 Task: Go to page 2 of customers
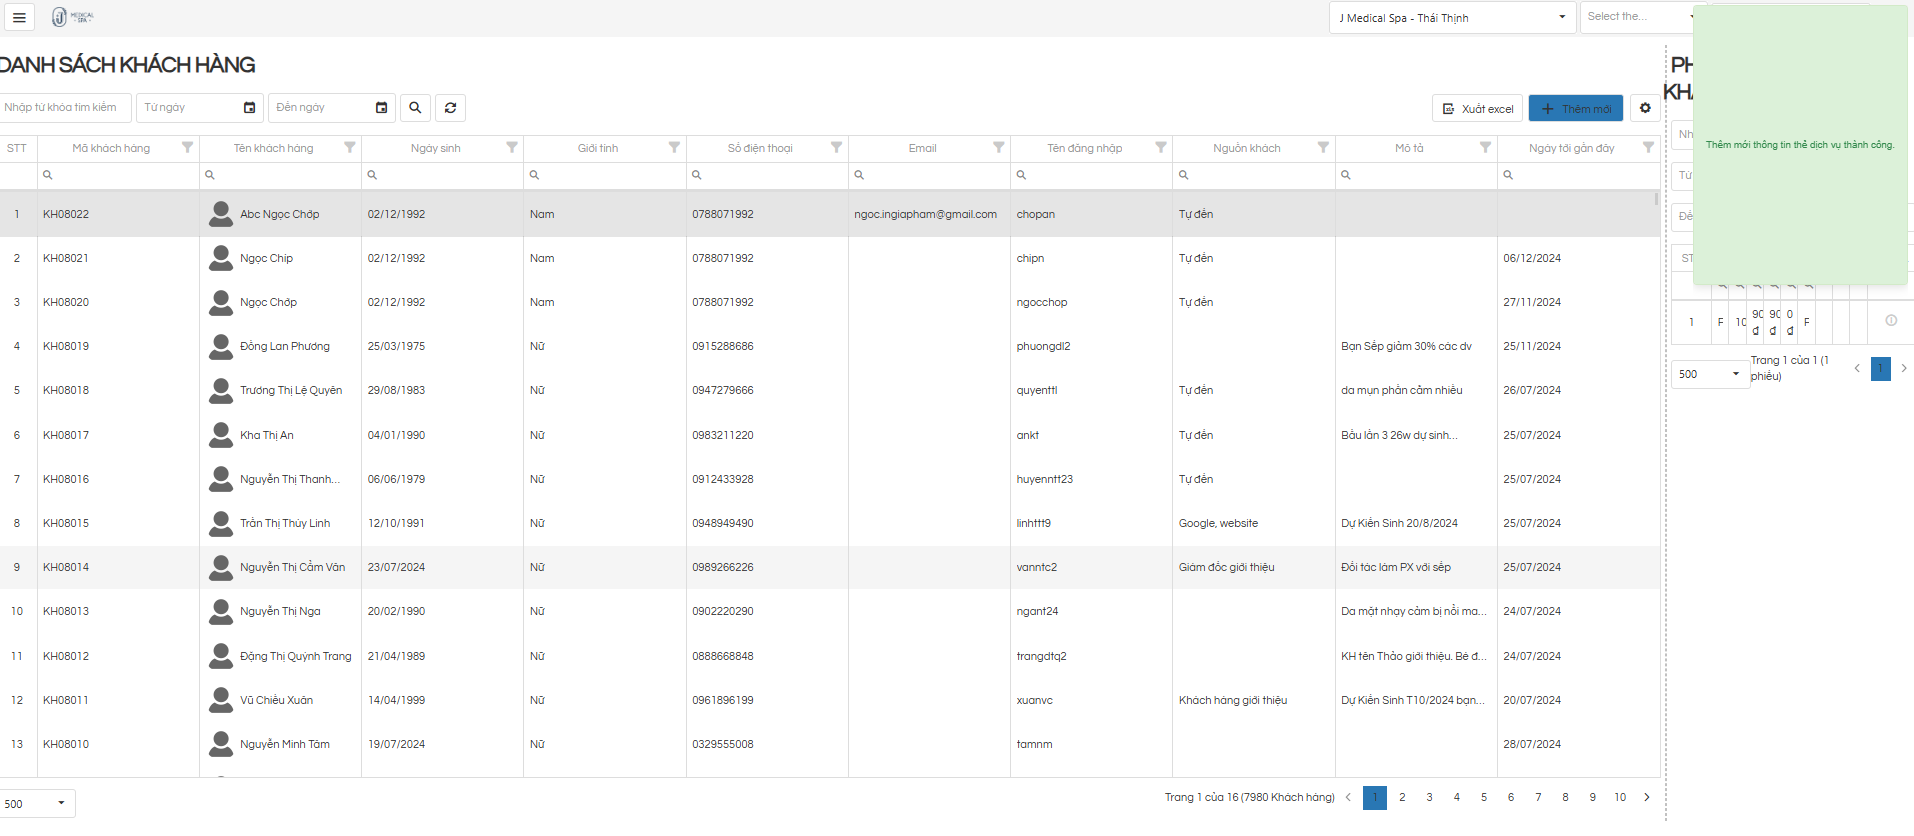pyautogui.click(x=1402, y=797)
